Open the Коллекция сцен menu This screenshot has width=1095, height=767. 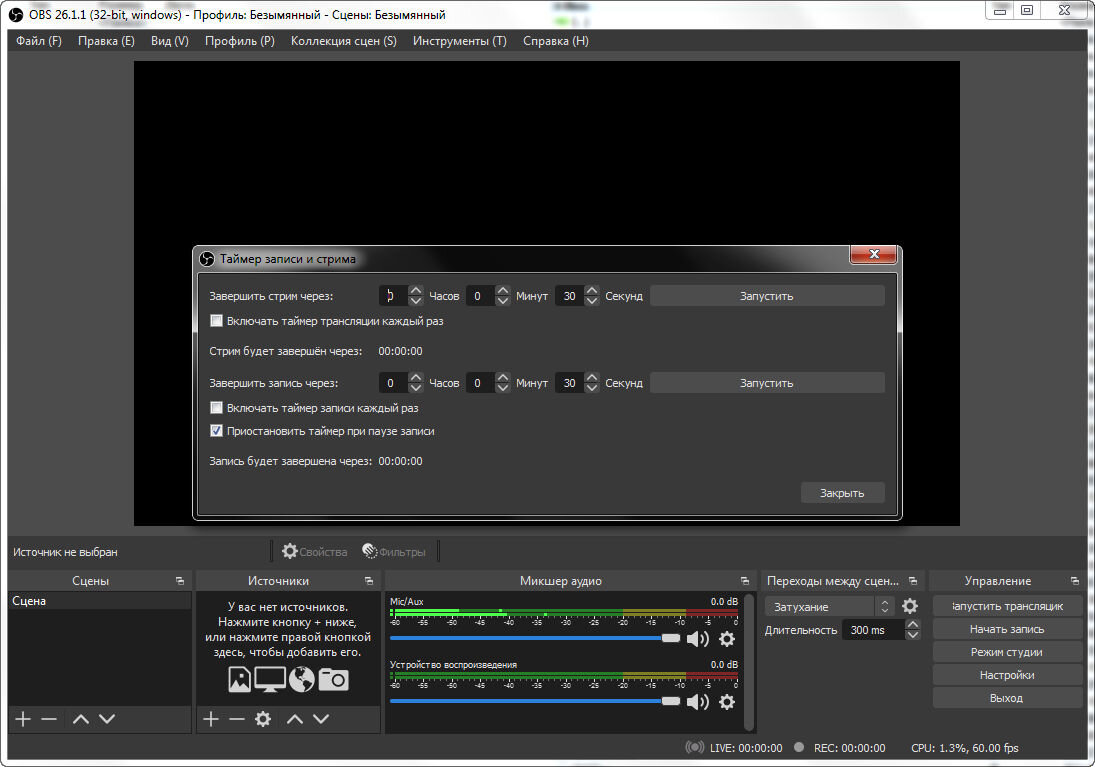coord(344,41)
